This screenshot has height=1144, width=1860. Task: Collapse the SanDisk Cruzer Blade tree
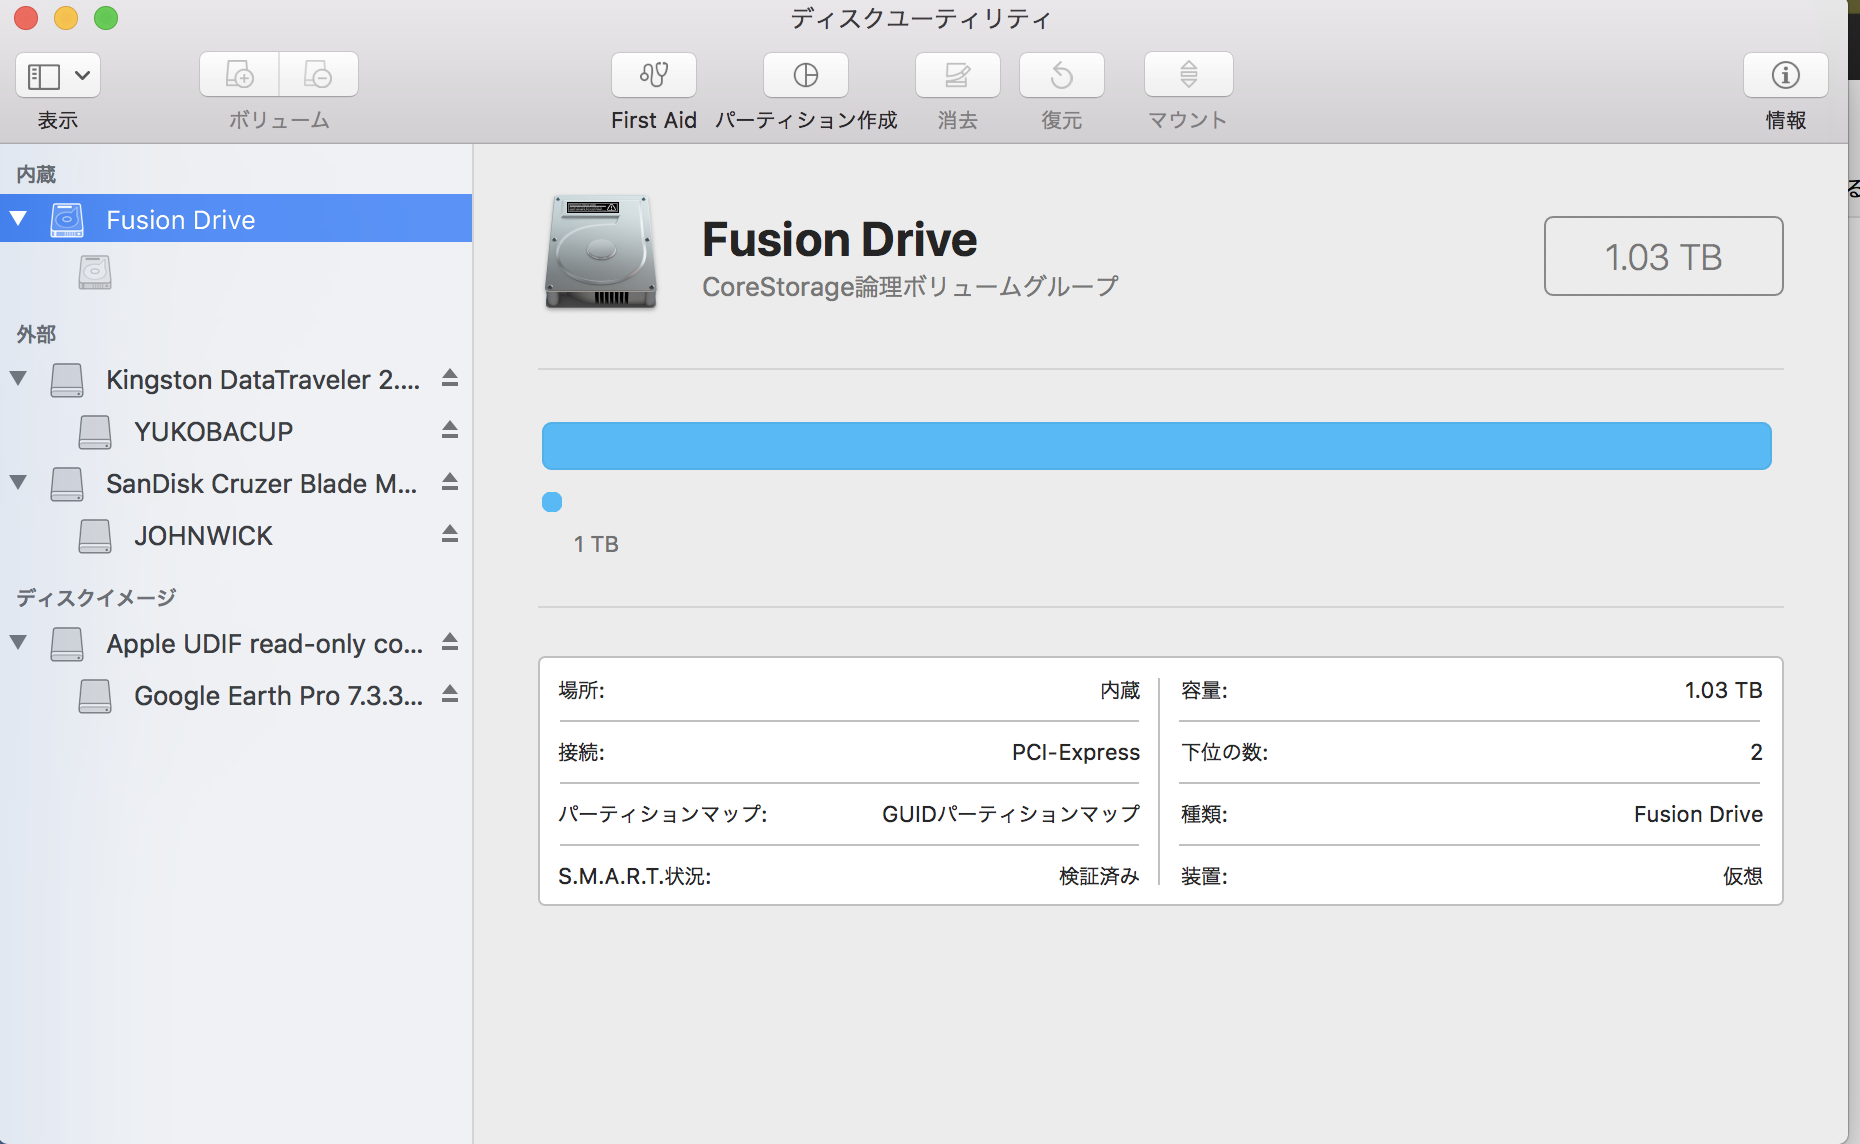(18, 482)
